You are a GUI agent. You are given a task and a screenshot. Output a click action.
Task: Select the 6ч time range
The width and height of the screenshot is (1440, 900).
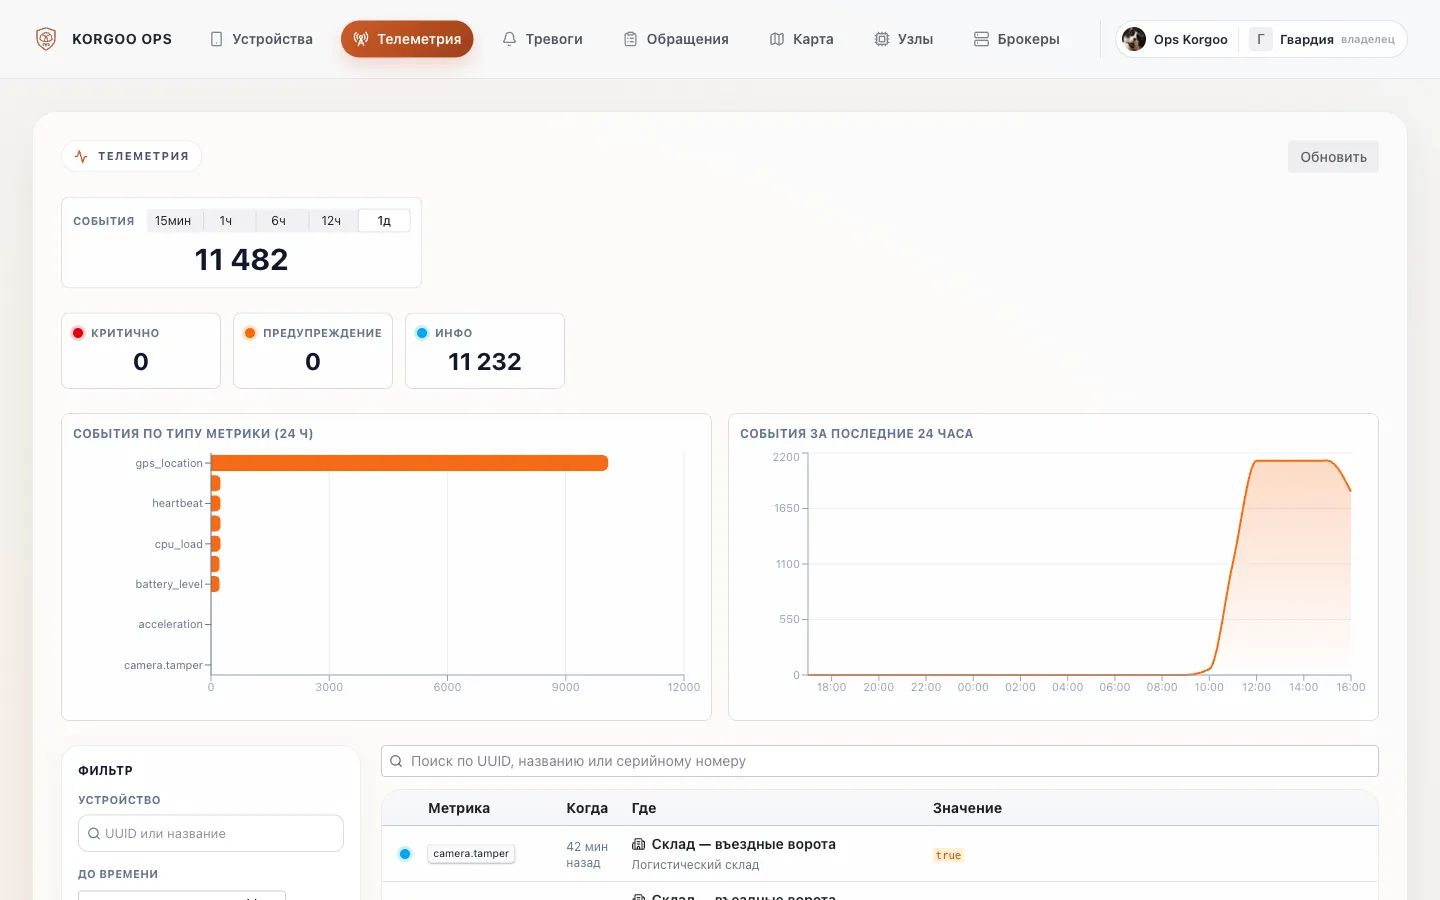pos(279,221)
